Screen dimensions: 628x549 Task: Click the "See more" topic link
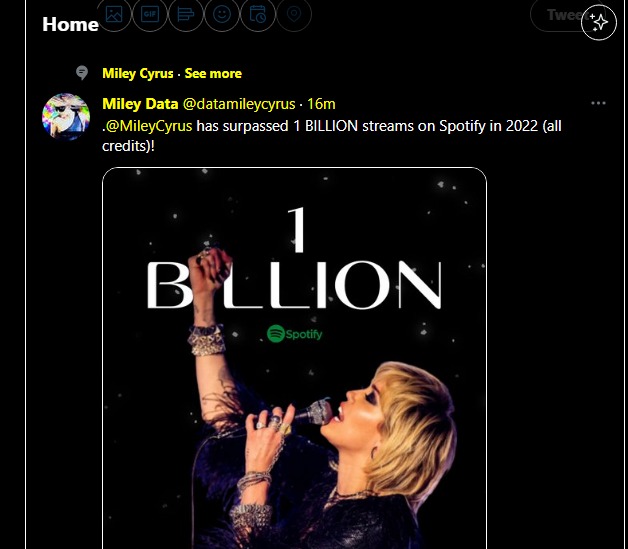pyautogui.click(x=213, y=73)
